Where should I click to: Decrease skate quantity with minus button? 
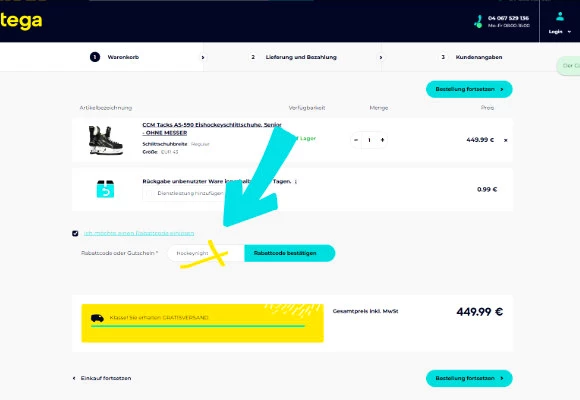[356, 140]
